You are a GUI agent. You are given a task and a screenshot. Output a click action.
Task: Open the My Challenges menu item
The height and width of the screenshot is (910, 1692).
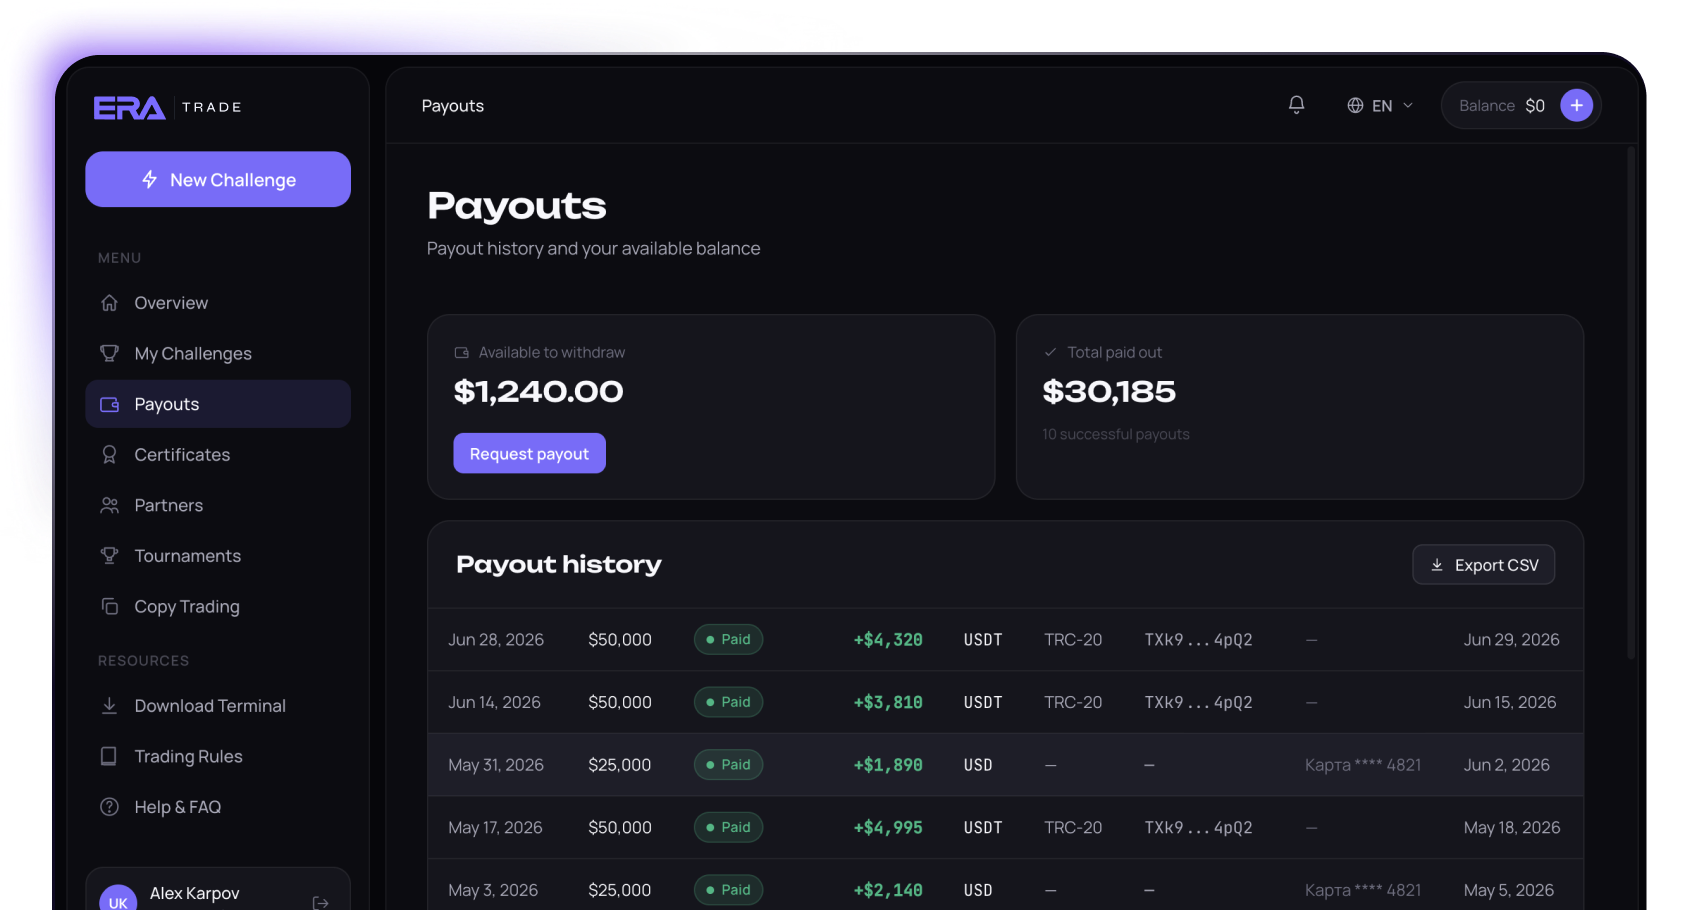[218, 353]
